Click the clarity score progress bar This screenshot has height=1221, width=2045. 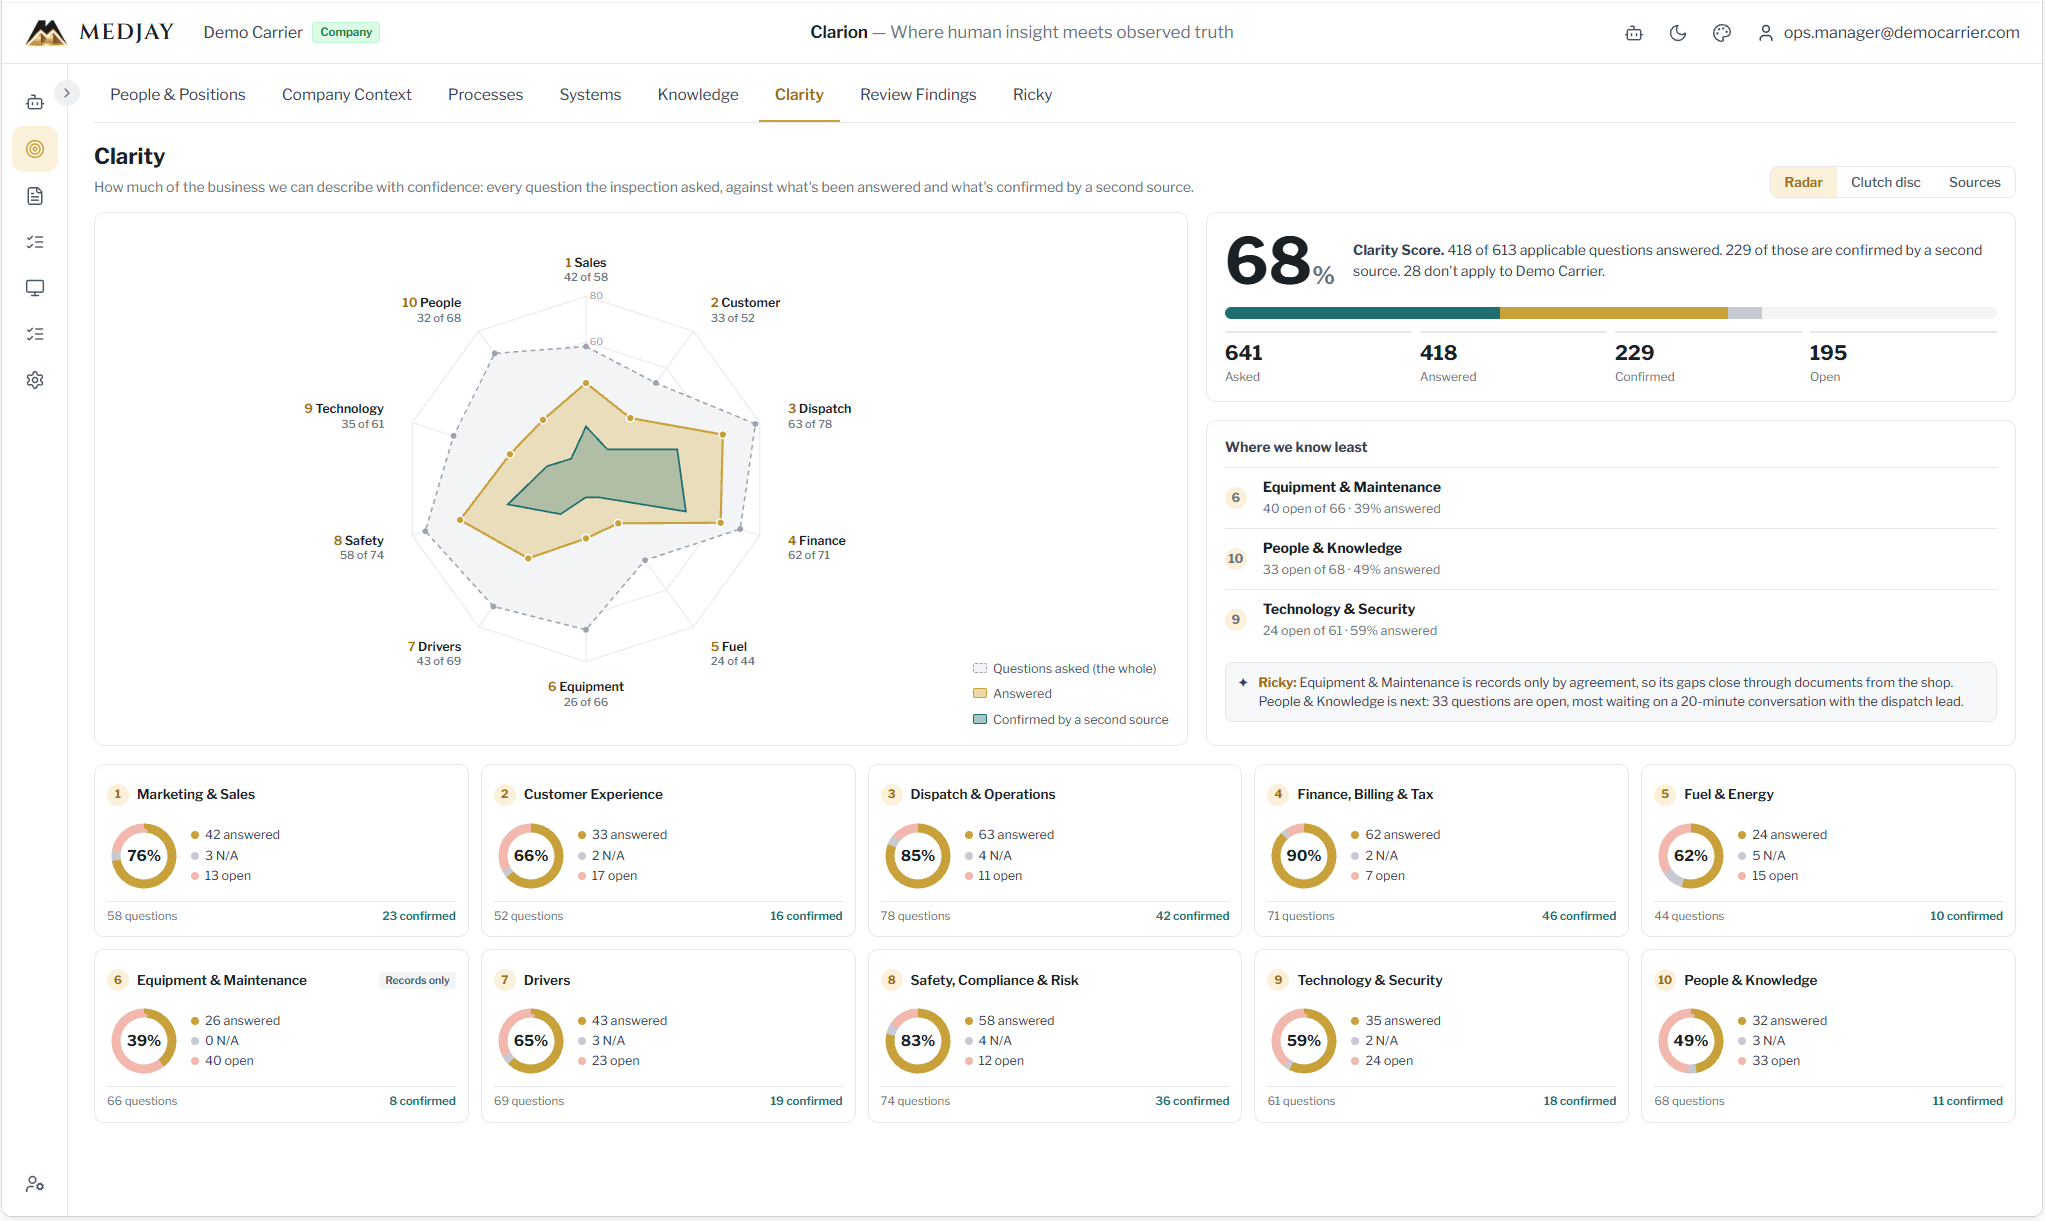1610,313
